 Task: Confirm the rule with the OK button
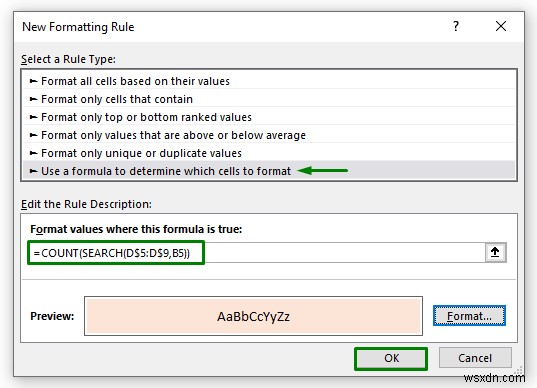[391, 358]
